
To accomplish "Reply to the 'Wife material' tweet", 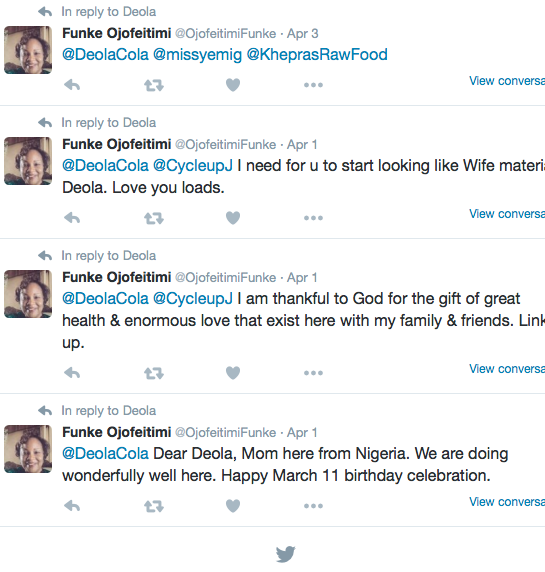I will [x=72, y=218].
